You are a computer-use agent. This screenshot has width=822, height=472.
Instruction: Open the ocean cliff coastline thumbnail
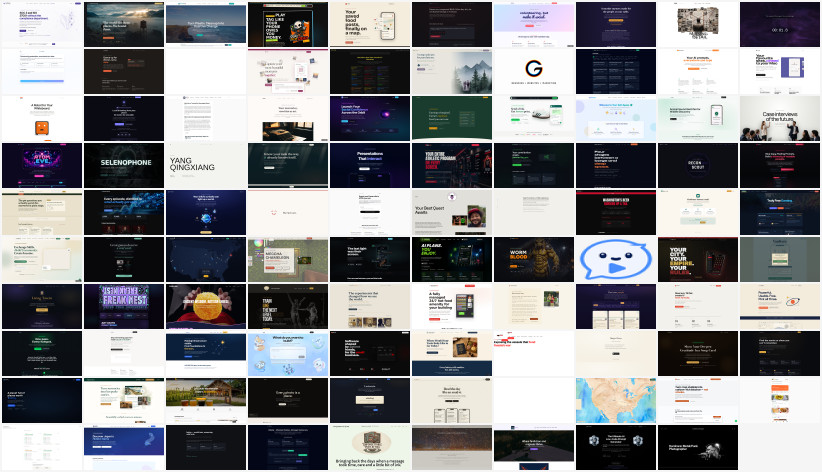pos(206,24)
